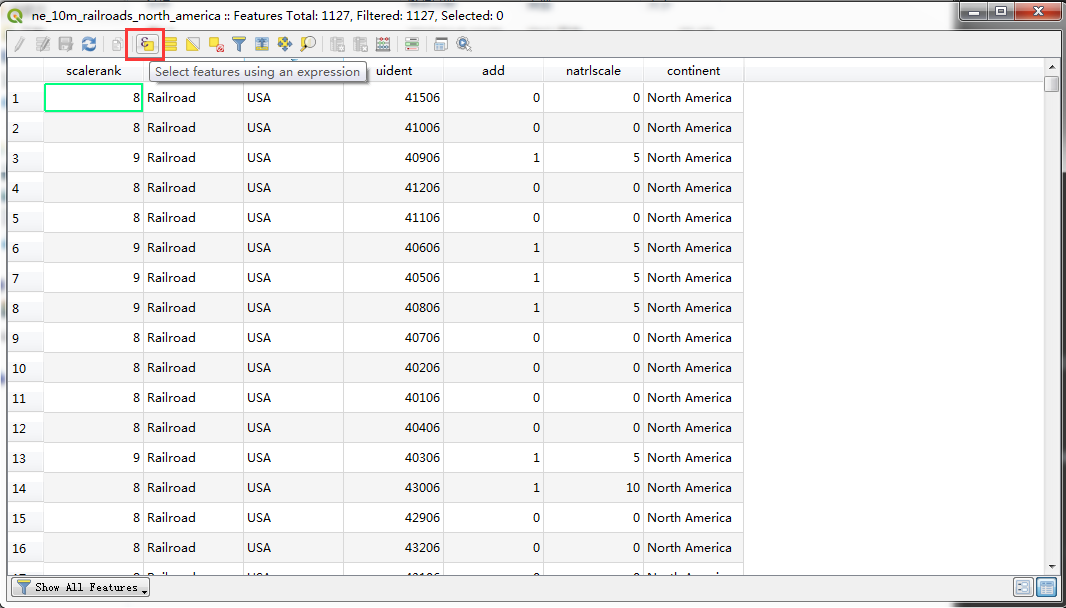
Task: Click uident cell 42906
Action: click(394, 518)
